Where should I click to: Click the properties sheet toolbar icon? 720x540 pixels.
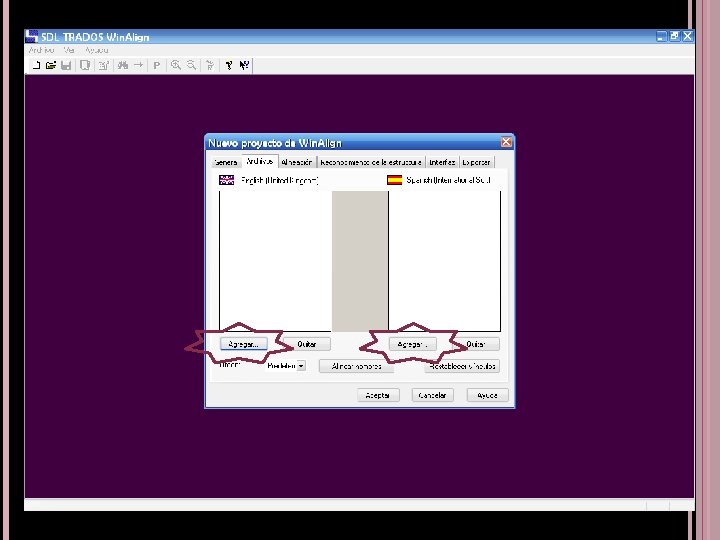103,65
